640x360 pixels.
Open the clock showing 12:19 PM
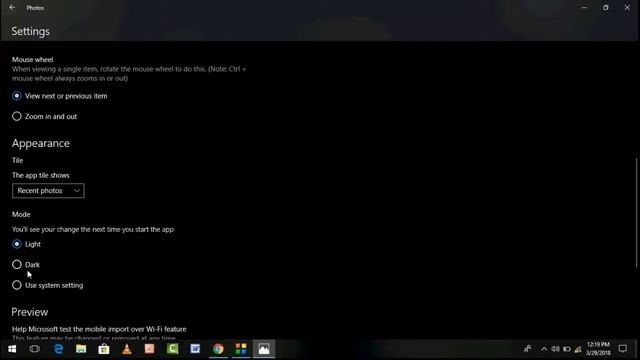click(x=598, y=349)
